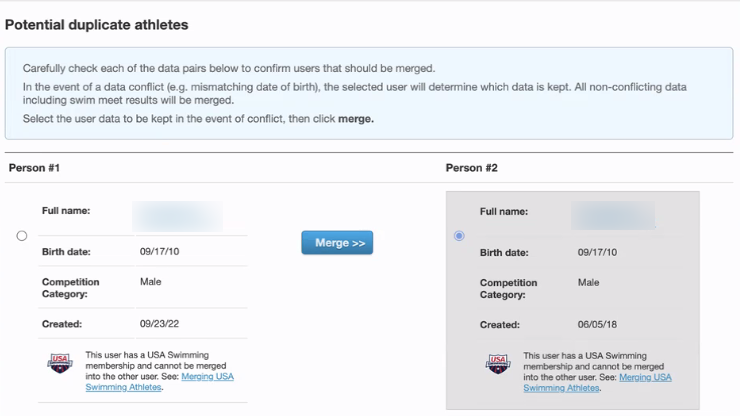Click the 06/05/18 created date

[x=597, y=325]
